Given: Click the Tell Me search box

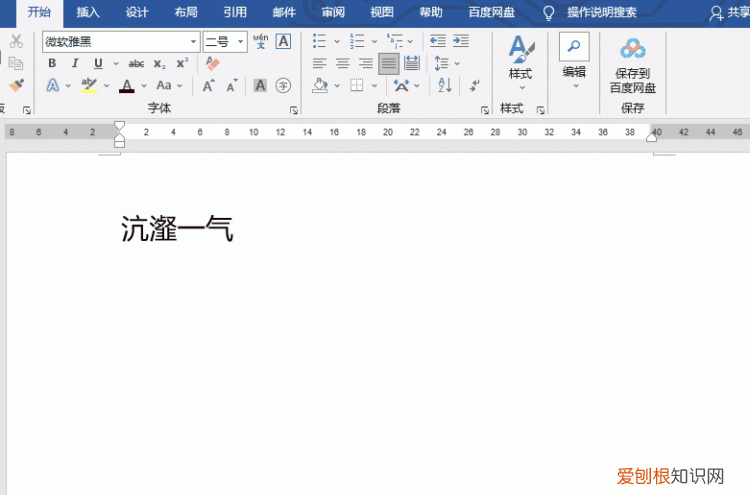Looking at the screenshot, I should [590, 13].
